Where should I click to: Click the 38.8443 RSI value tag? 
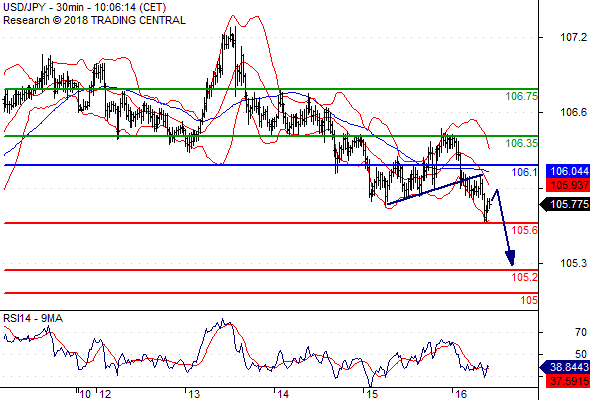click(x=564, y=367)
